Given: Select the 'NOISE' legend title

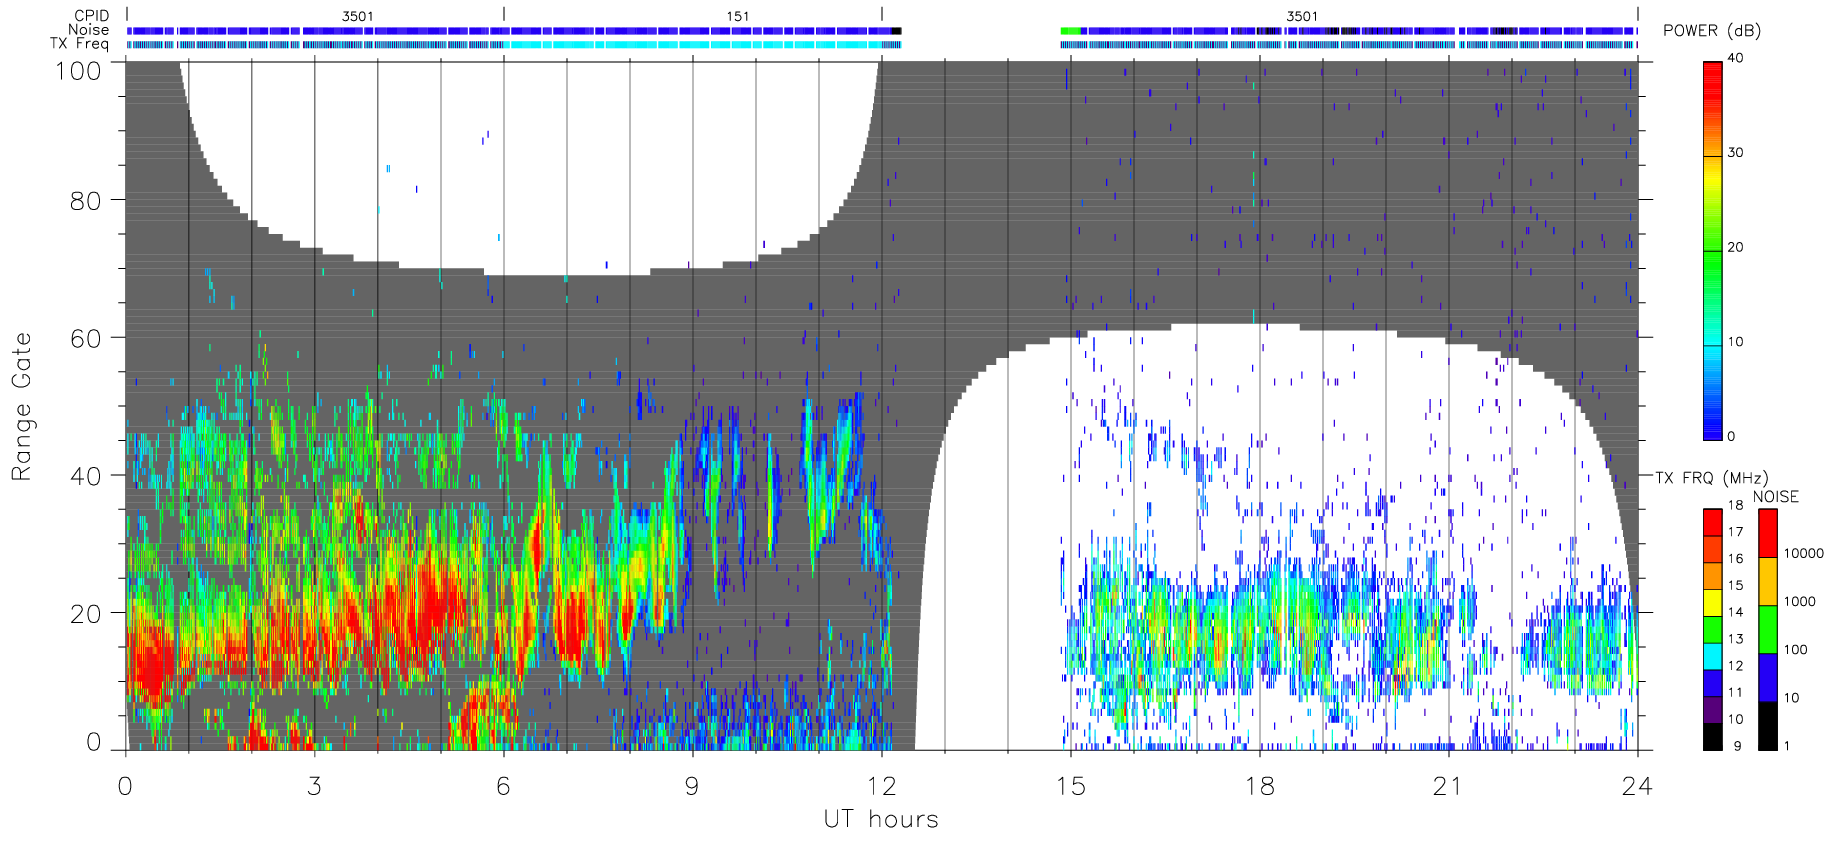Looking at the screenshot, I should click(x=1775, y=496).
